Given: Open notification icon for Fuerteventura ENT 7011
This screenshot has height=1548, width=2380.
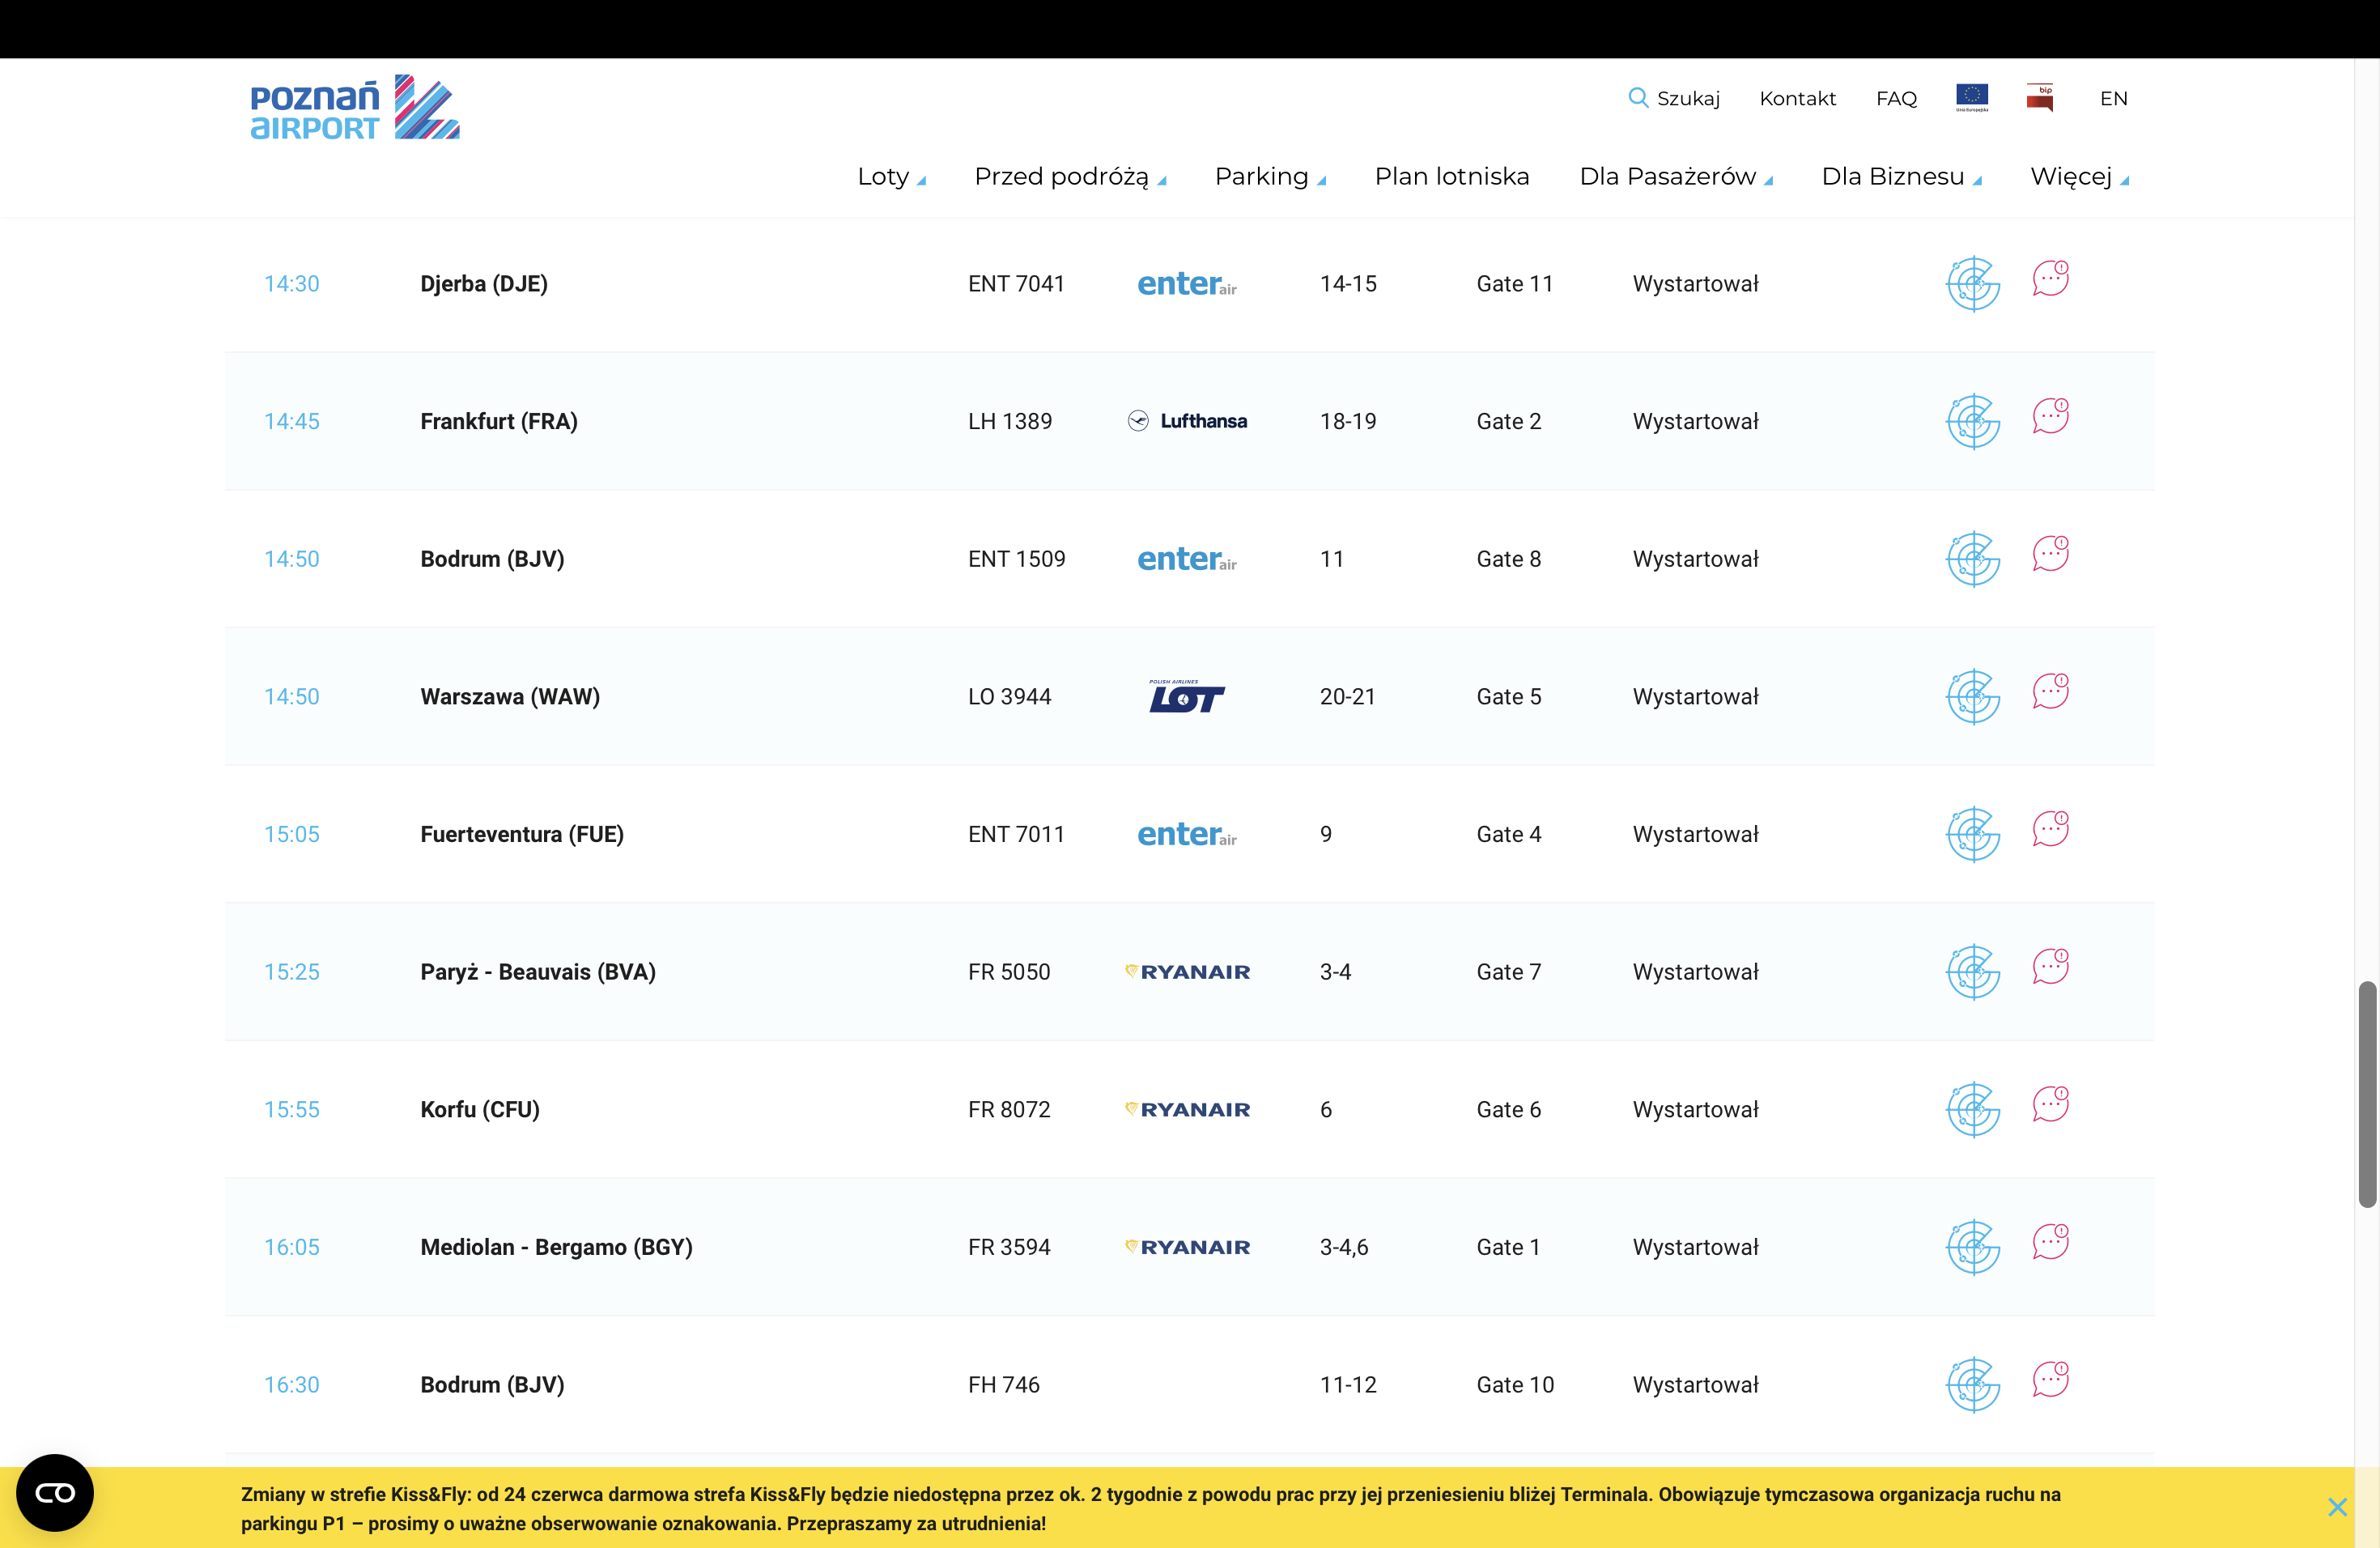Looking at the screenshot, I should (x=2050, y=829).
